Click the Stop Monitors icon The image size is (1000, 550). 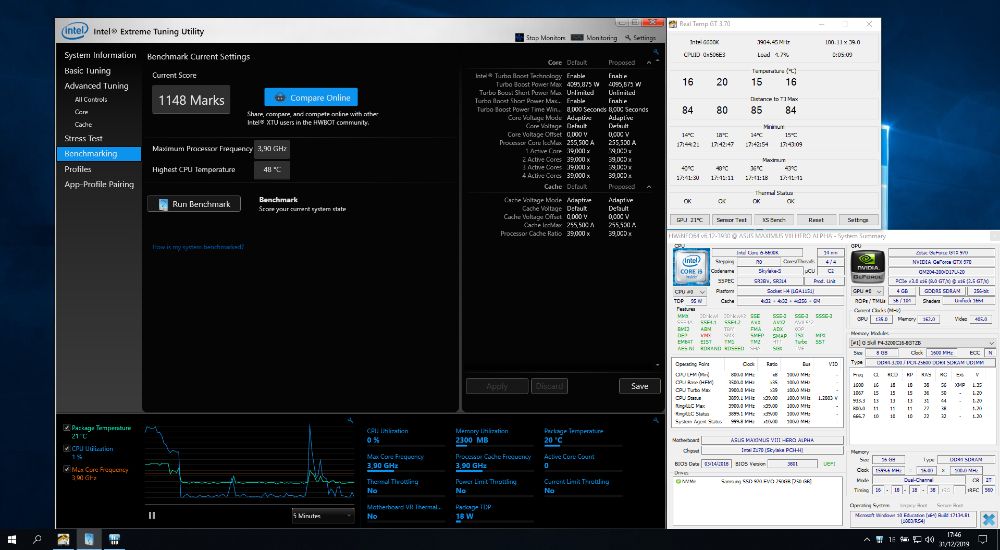[x=518, y=38]
